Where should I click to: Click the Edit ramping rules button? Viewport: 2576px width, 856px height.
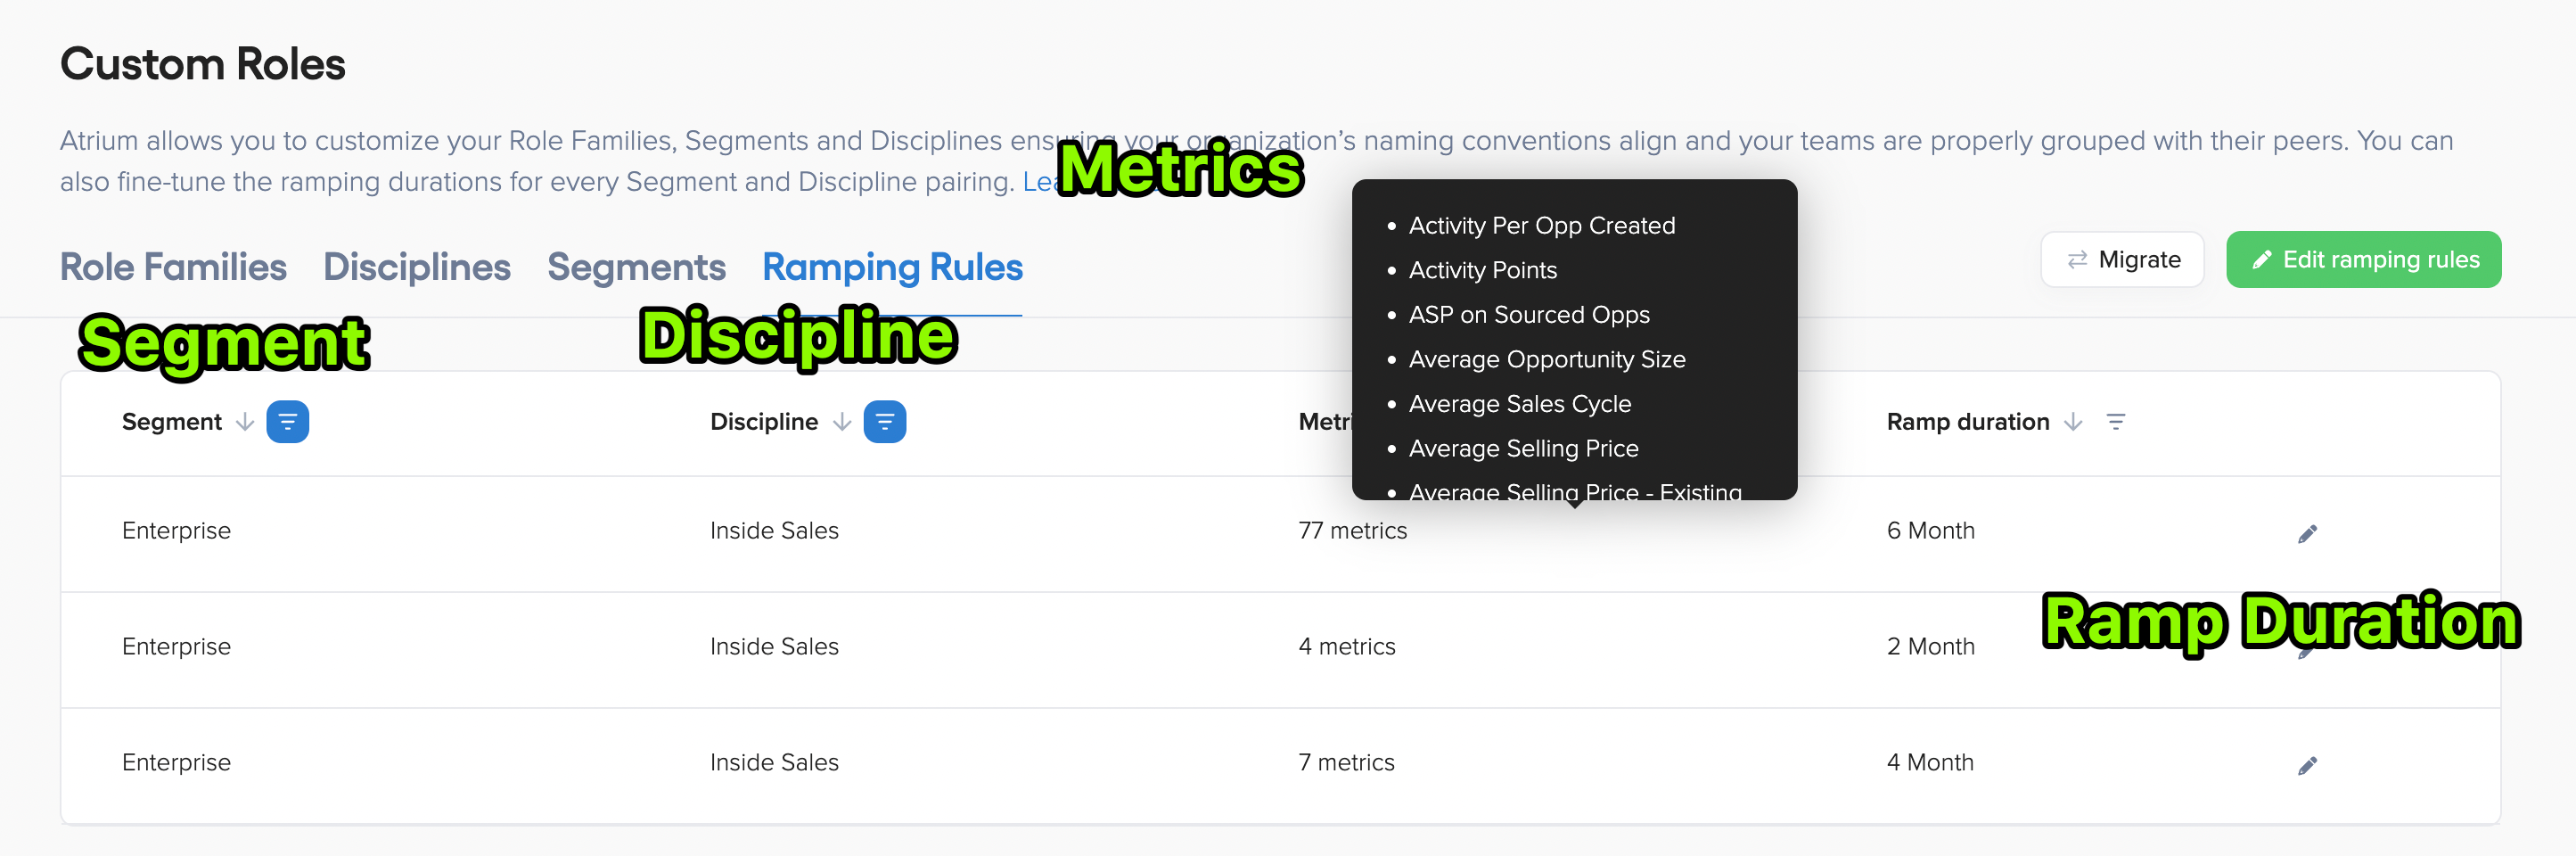(2364, 259)
